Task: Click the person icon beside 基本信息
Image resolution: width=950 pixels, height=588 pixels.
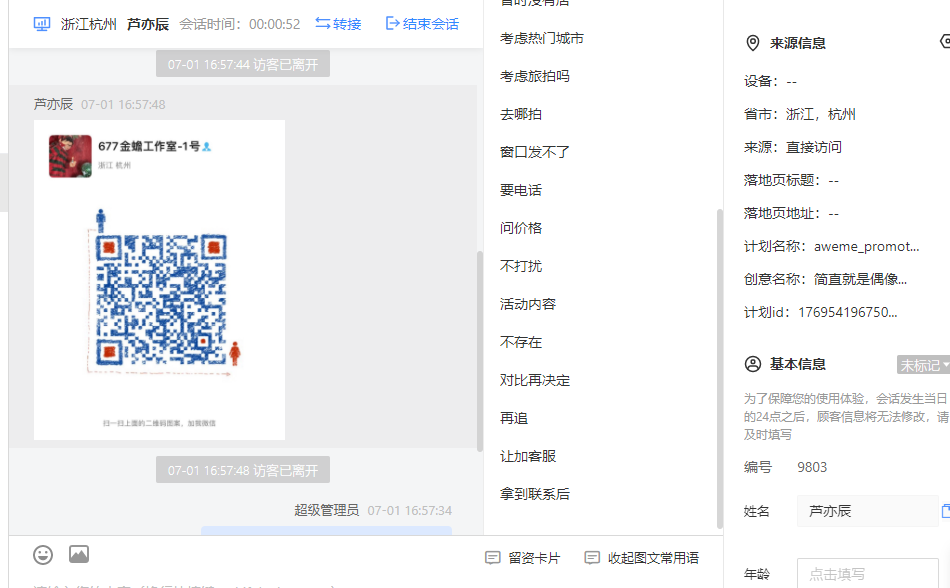Action: (752, 364)
